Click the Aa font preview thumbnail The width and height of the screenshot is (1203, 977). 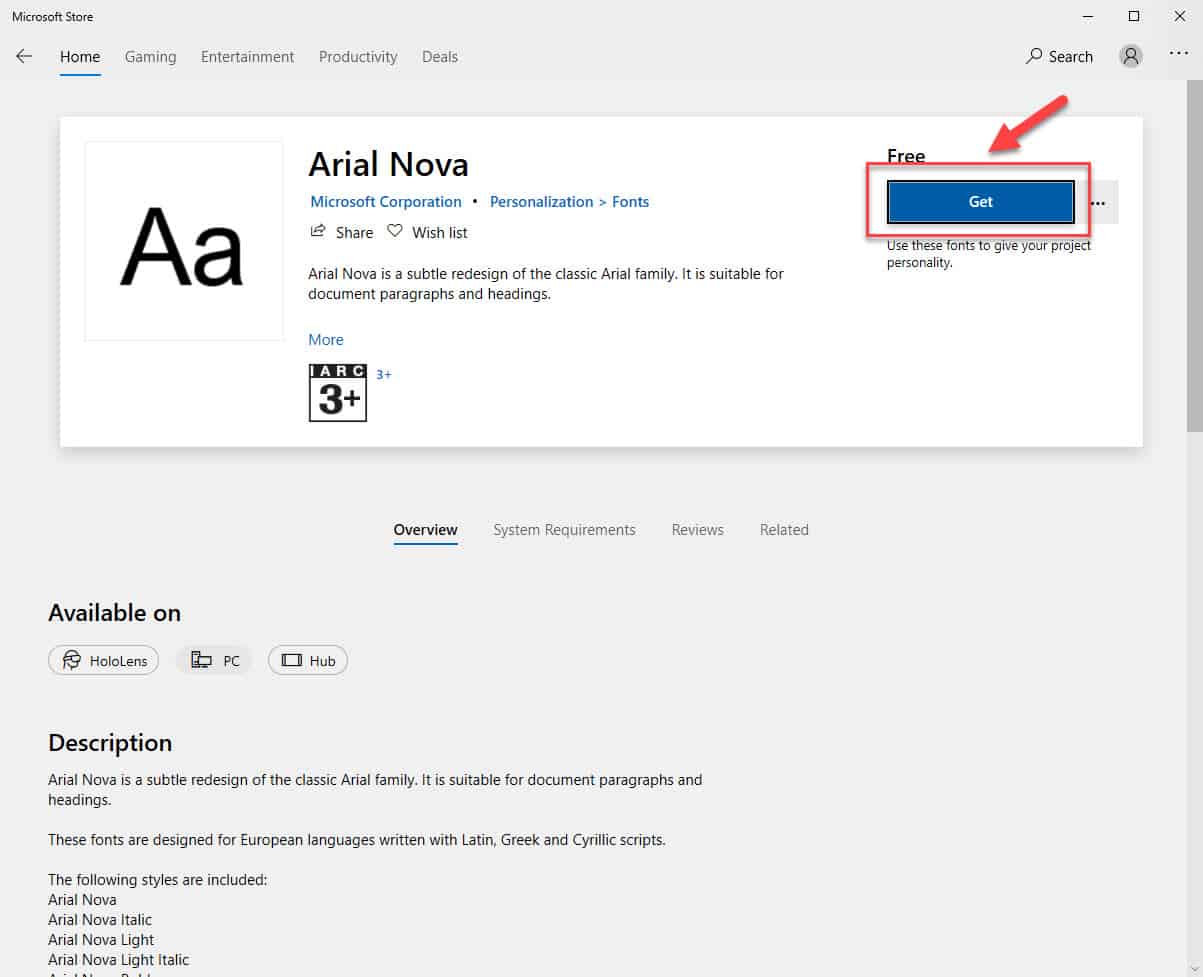pyautogui.click(x=184, y=241)
